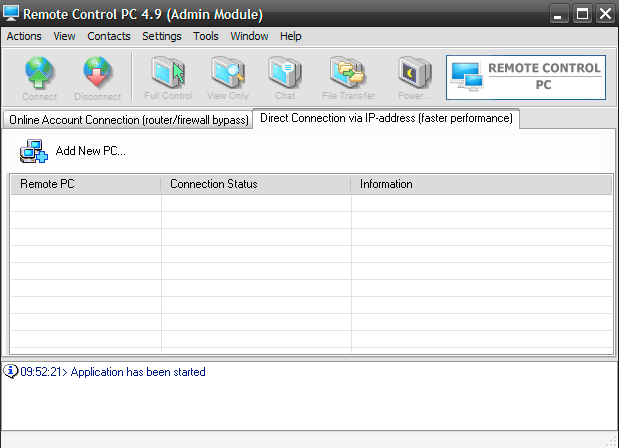Sort by Remote PC column header
Viewport: 619px width, 448px height.
(x=86, y=184)
